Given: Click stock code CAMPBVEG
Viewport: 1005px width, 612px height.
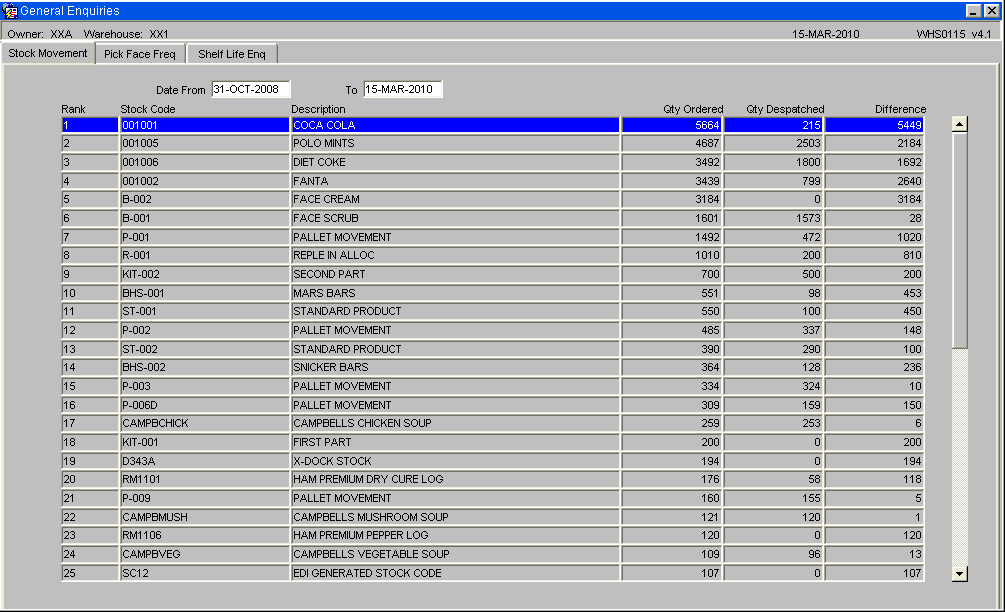Looking at the screenshot, I should click(x=204, y=554).
